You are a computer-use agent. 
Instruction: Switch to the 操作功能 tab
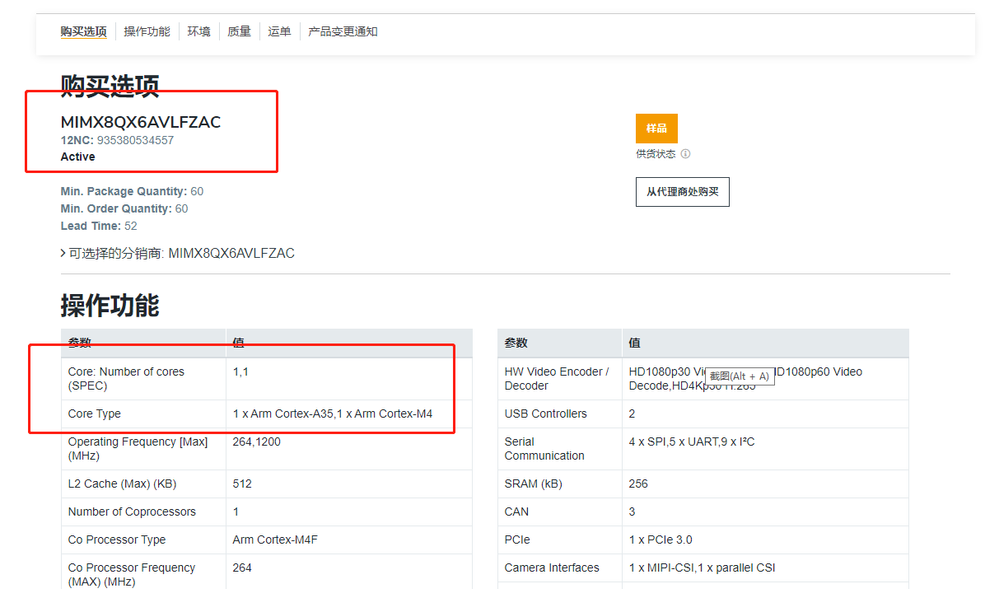147,31
